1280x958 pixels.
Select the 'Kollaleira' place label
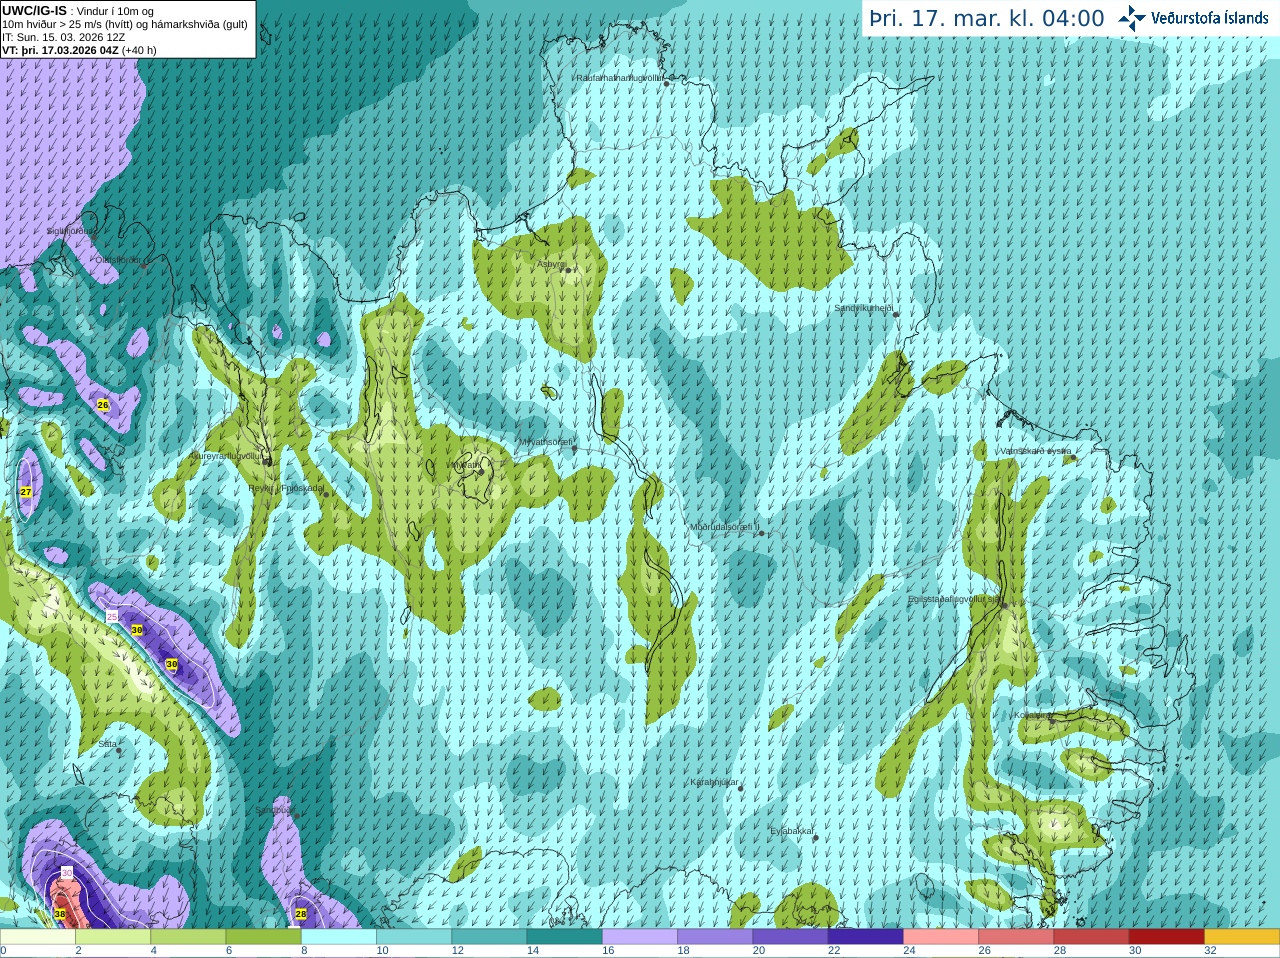[1031, 715]
